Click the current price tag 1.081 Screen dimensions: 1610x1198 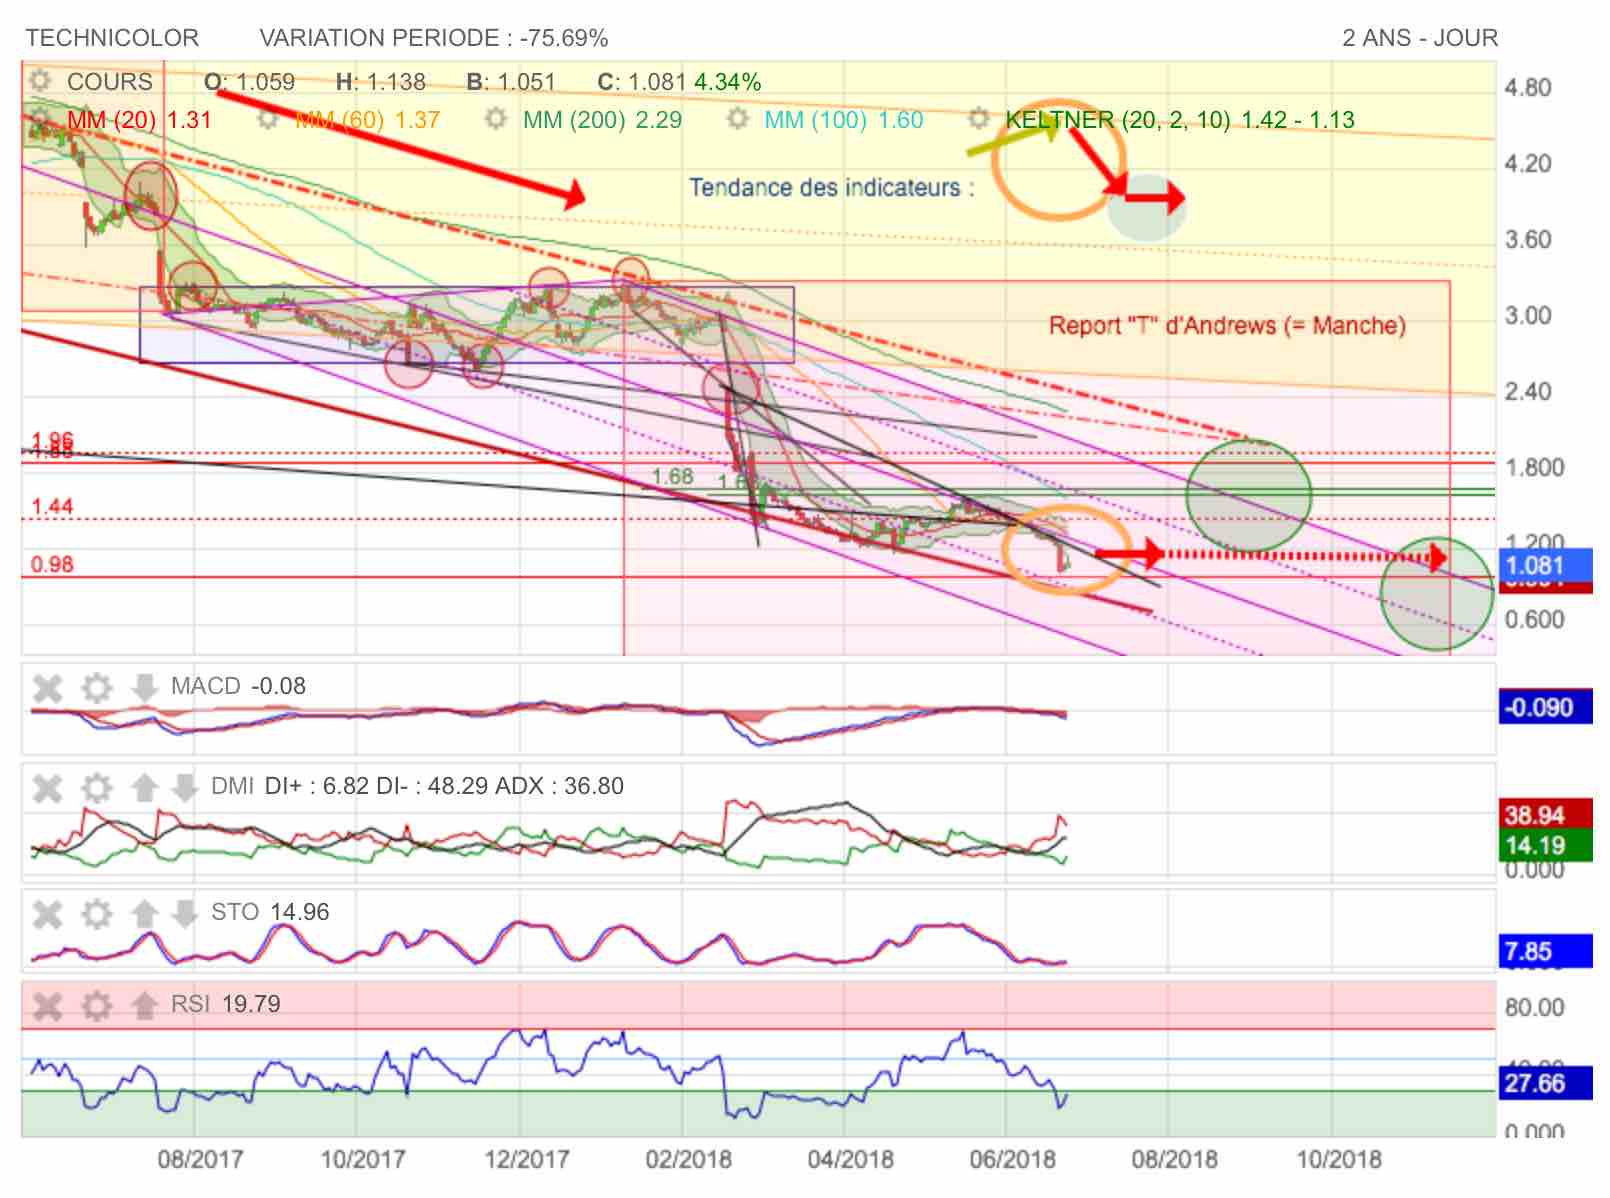pyautogui.click(x=1544, y=566)
